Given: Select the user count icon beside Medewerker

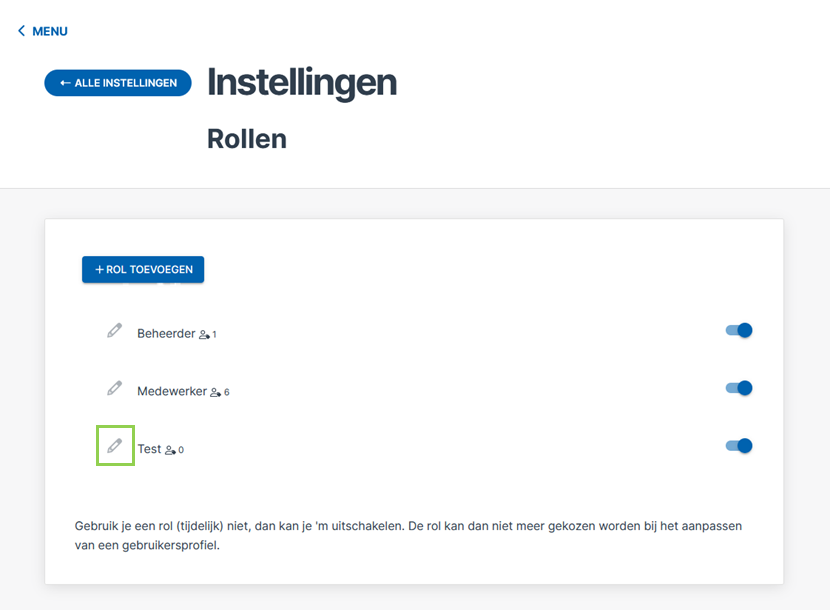Looking at the screenshot, I should (x=215, y=392).
